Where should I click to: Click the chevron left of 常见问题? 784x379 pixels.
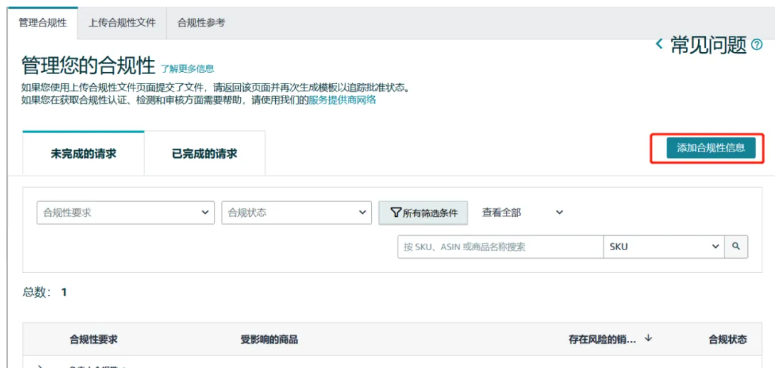click(x=659, y=44)
